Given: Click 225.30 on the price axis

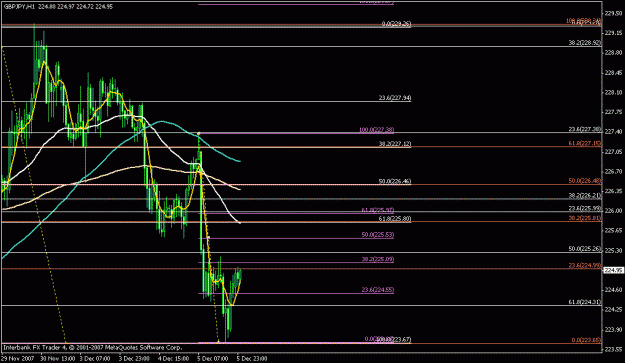Looking at the screenshot, I should pos(613,250).
